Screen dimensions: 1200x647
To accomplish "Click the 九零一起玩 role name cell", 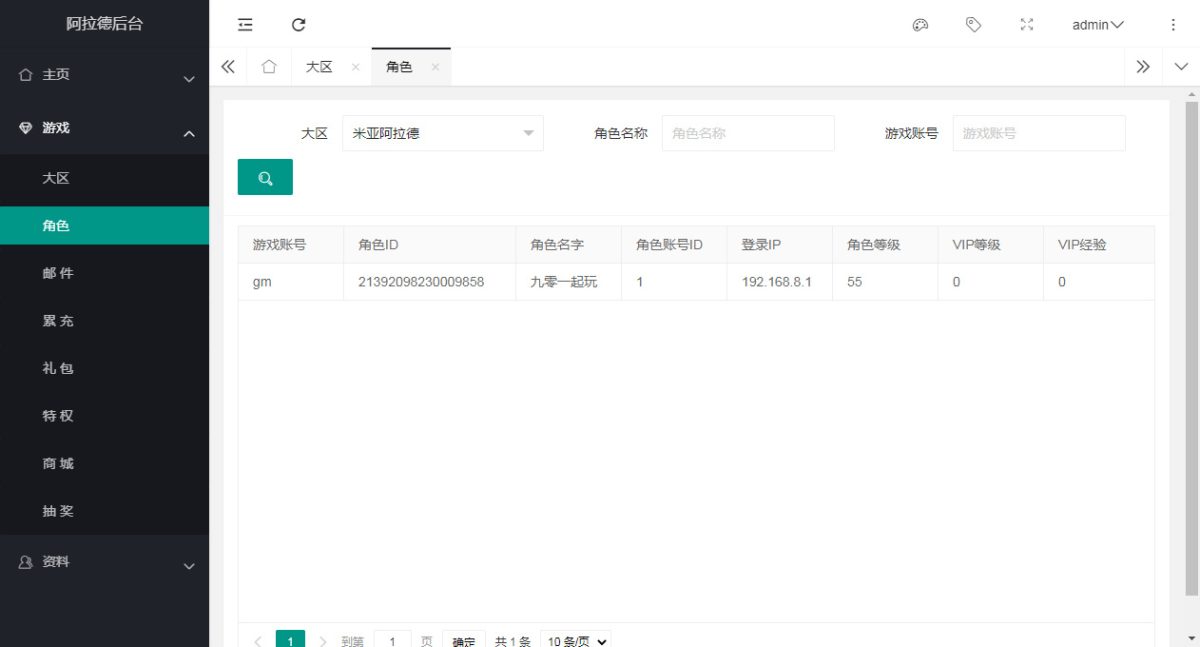I will coord(569,282).
